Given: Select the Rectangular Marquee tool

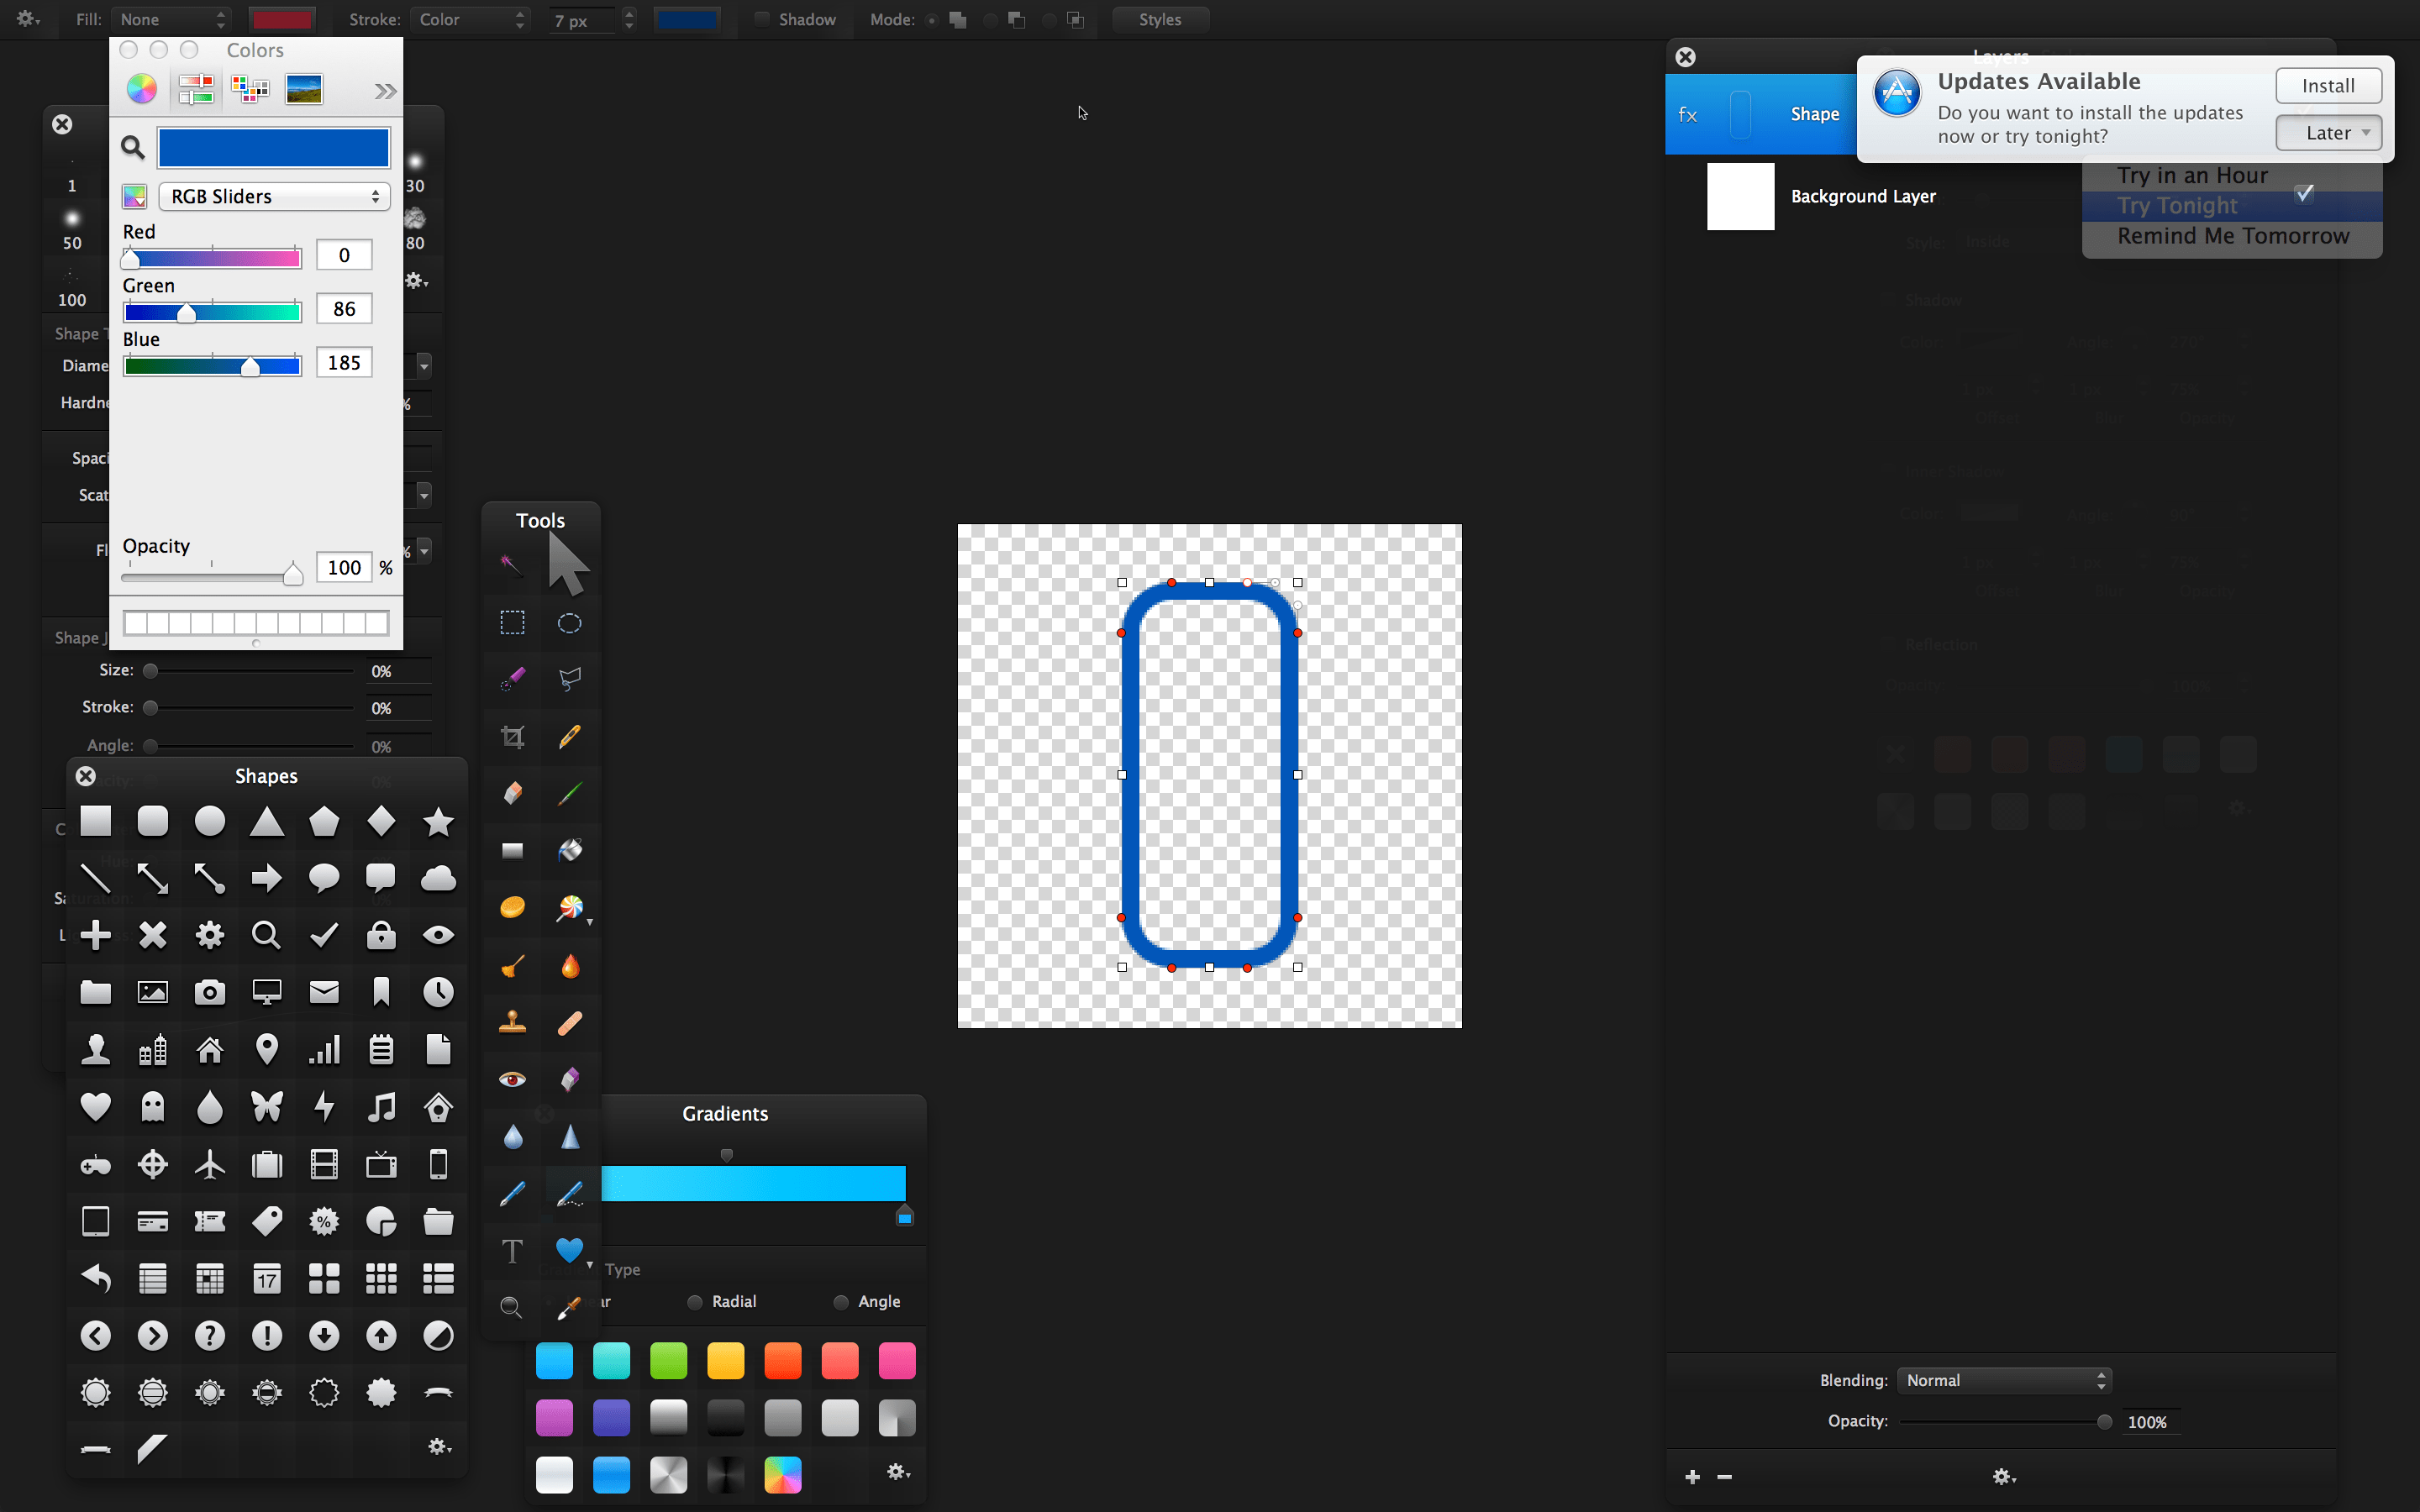Looking at the screenshot, I should coord(512,623).
